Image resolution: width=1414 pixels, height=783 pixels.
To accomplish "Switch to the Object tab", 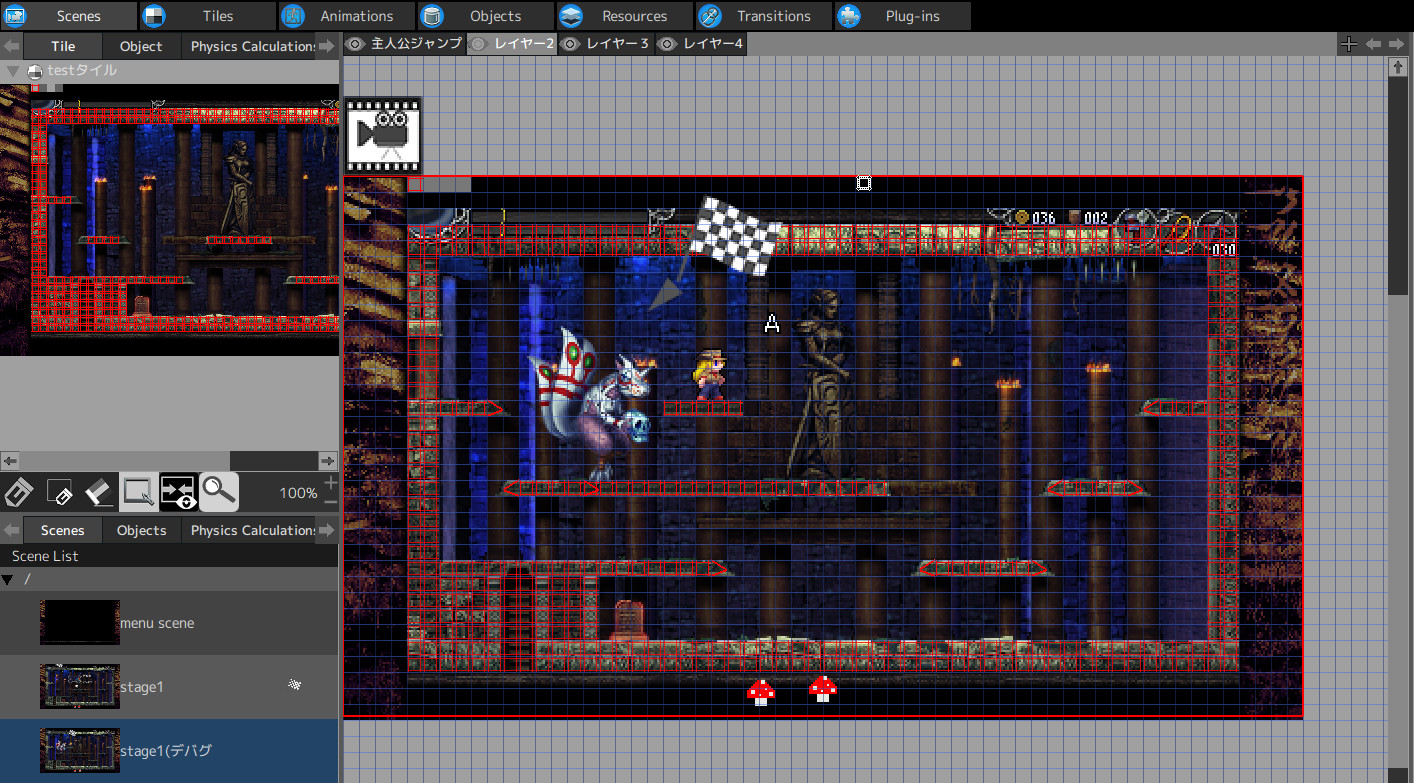I will coord(140,44).
